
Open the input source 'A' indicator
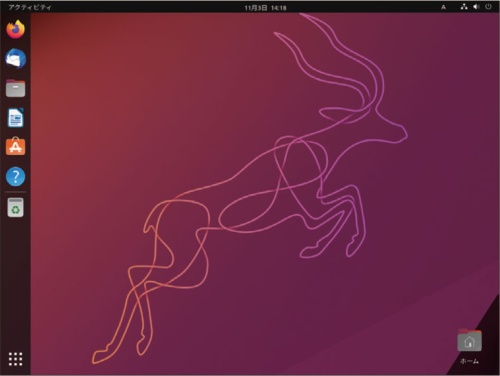[x=443, y=7]
